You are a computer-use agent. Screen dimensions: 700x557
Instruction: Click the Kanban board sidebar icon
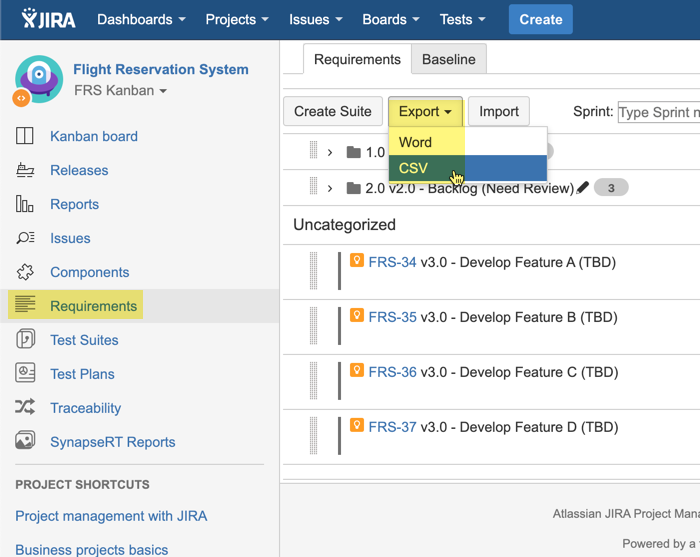click(x=25, y=137)
